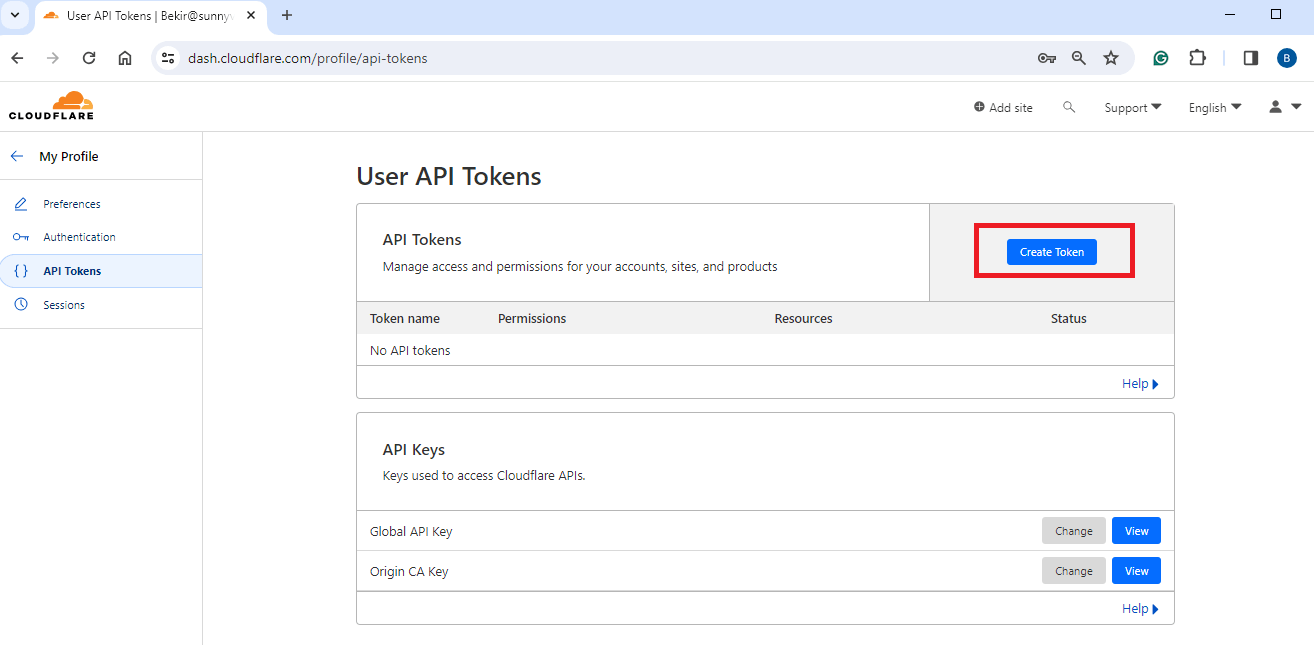Toggle the browser side panel icon
This screenshot has height=645, width=1314.
(1250, 58)
